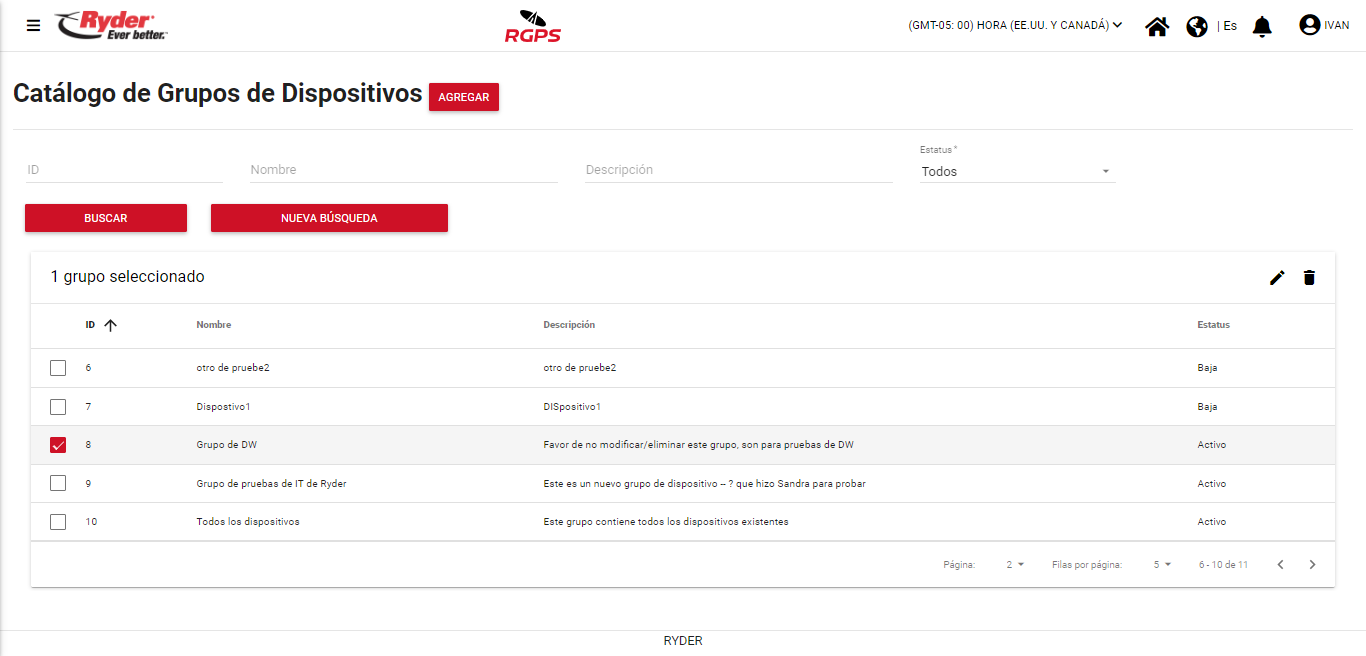This screenshot has height=656, width=1366.
Task: Delete selected group with trash icon
Action: pos(1309,278)
